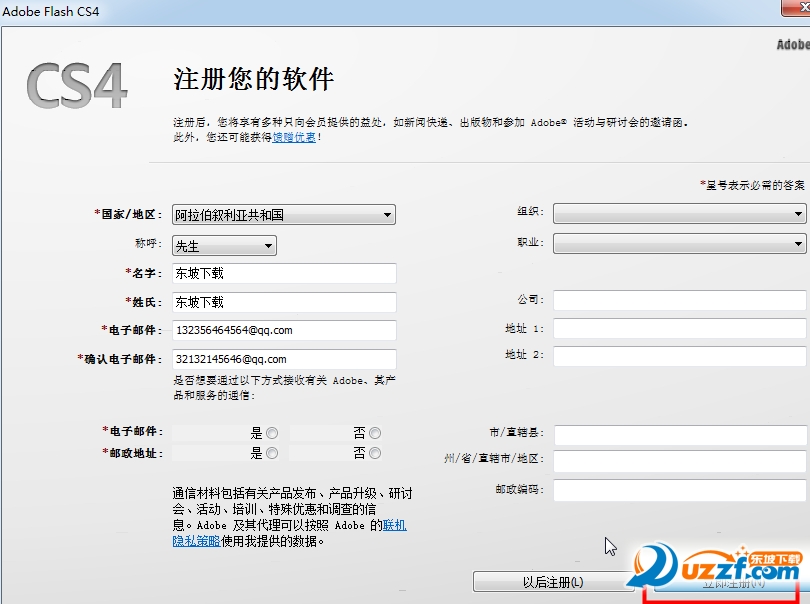Image resolution: width=810 pixels, height=604 pixels.
Task: Expand the 组织 organization dropdown
Action: [679, 213]
